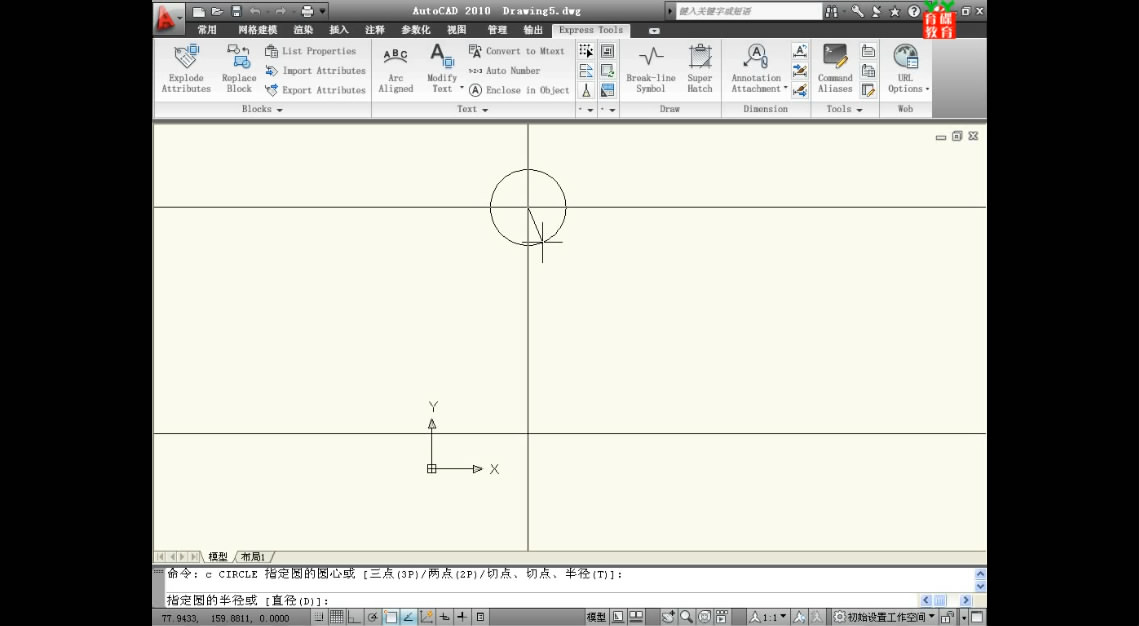Select the Super Hatch tool
The height and width of the screenshot is (626, 1139).
(x=700, y=70)
